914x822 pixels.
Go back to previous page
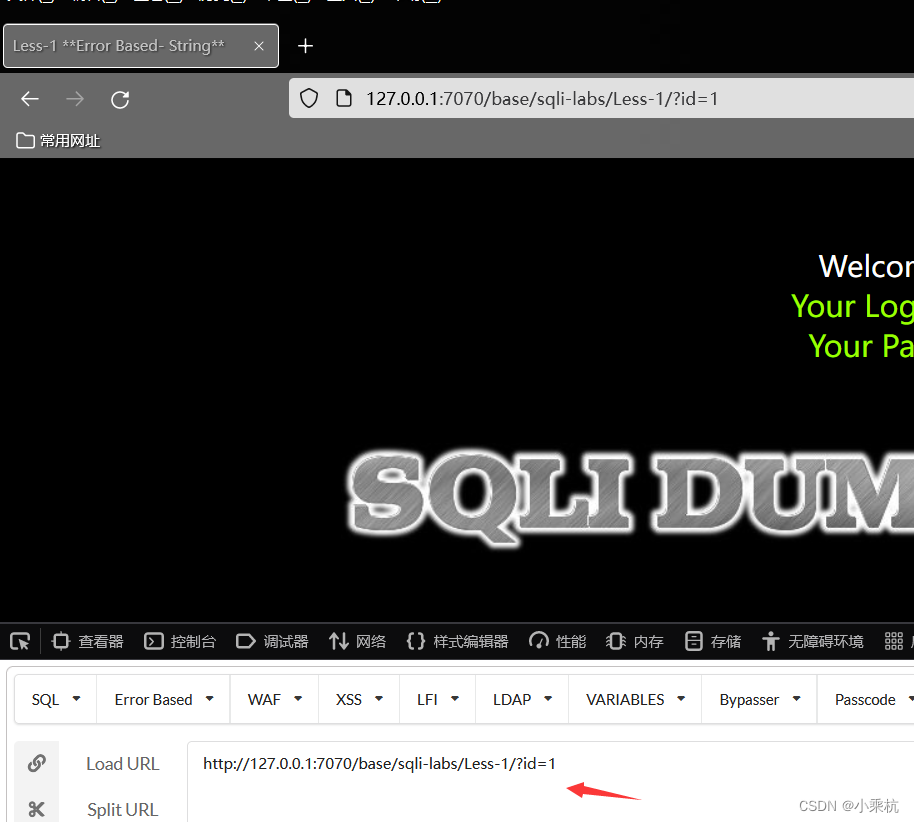coord(30,99)
